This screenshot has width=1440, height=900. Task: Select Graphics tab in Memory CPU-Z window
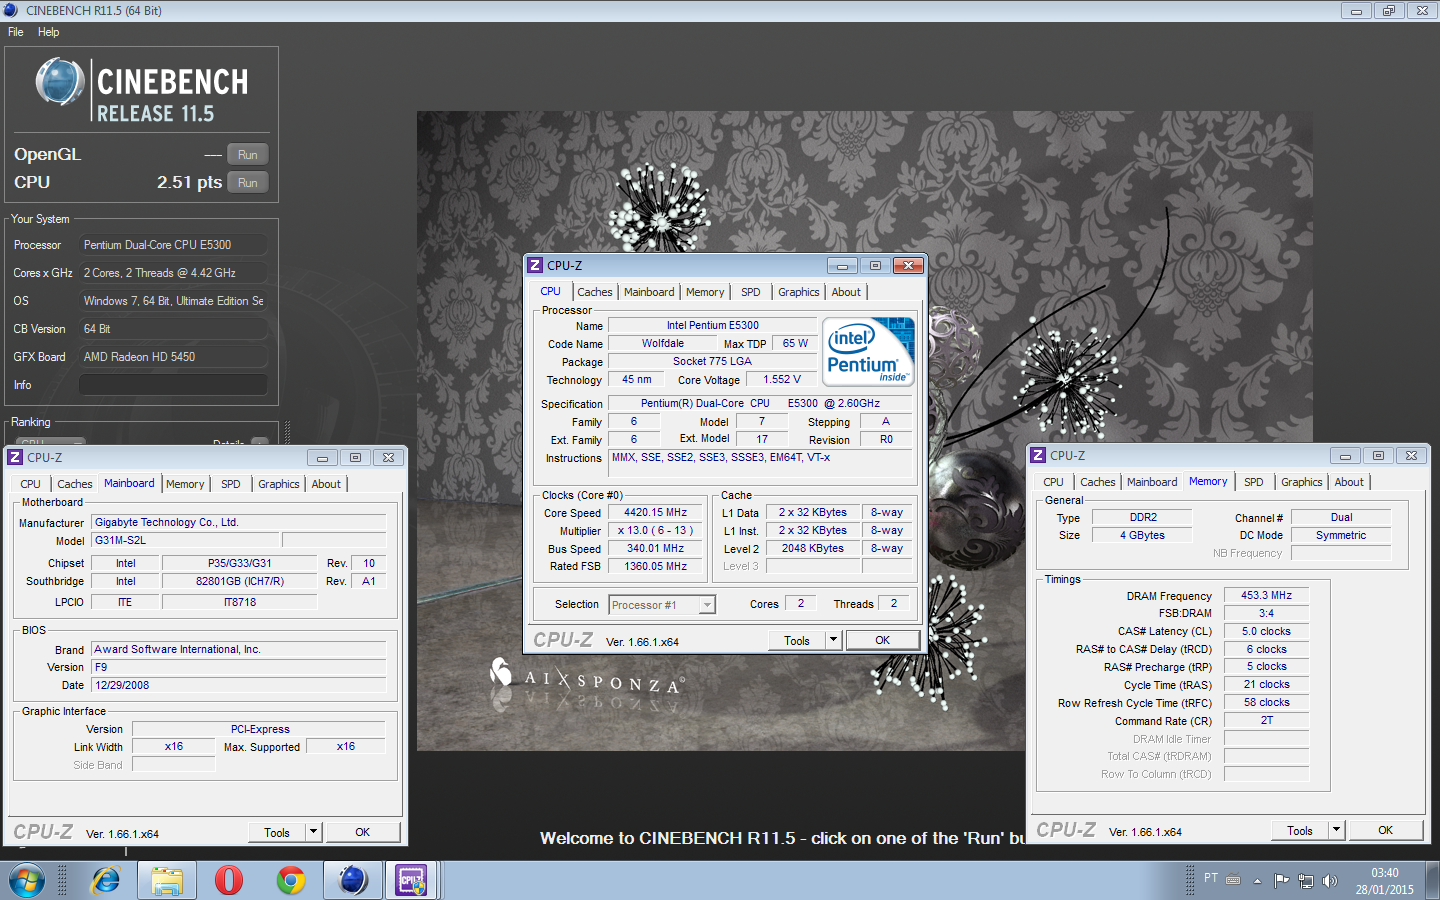click(1302, 482)
